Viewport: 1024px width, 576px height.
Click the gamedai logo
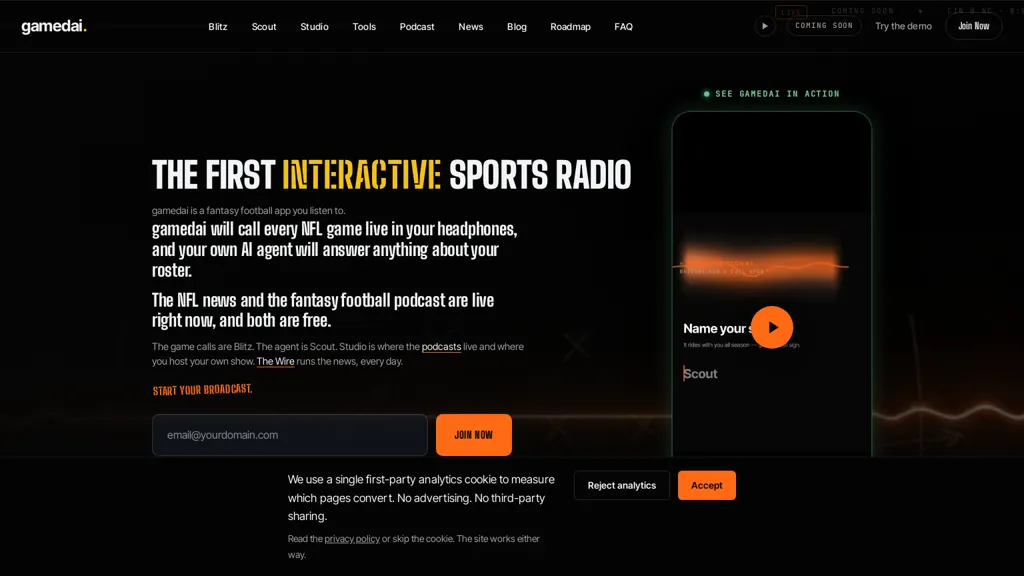54,26
